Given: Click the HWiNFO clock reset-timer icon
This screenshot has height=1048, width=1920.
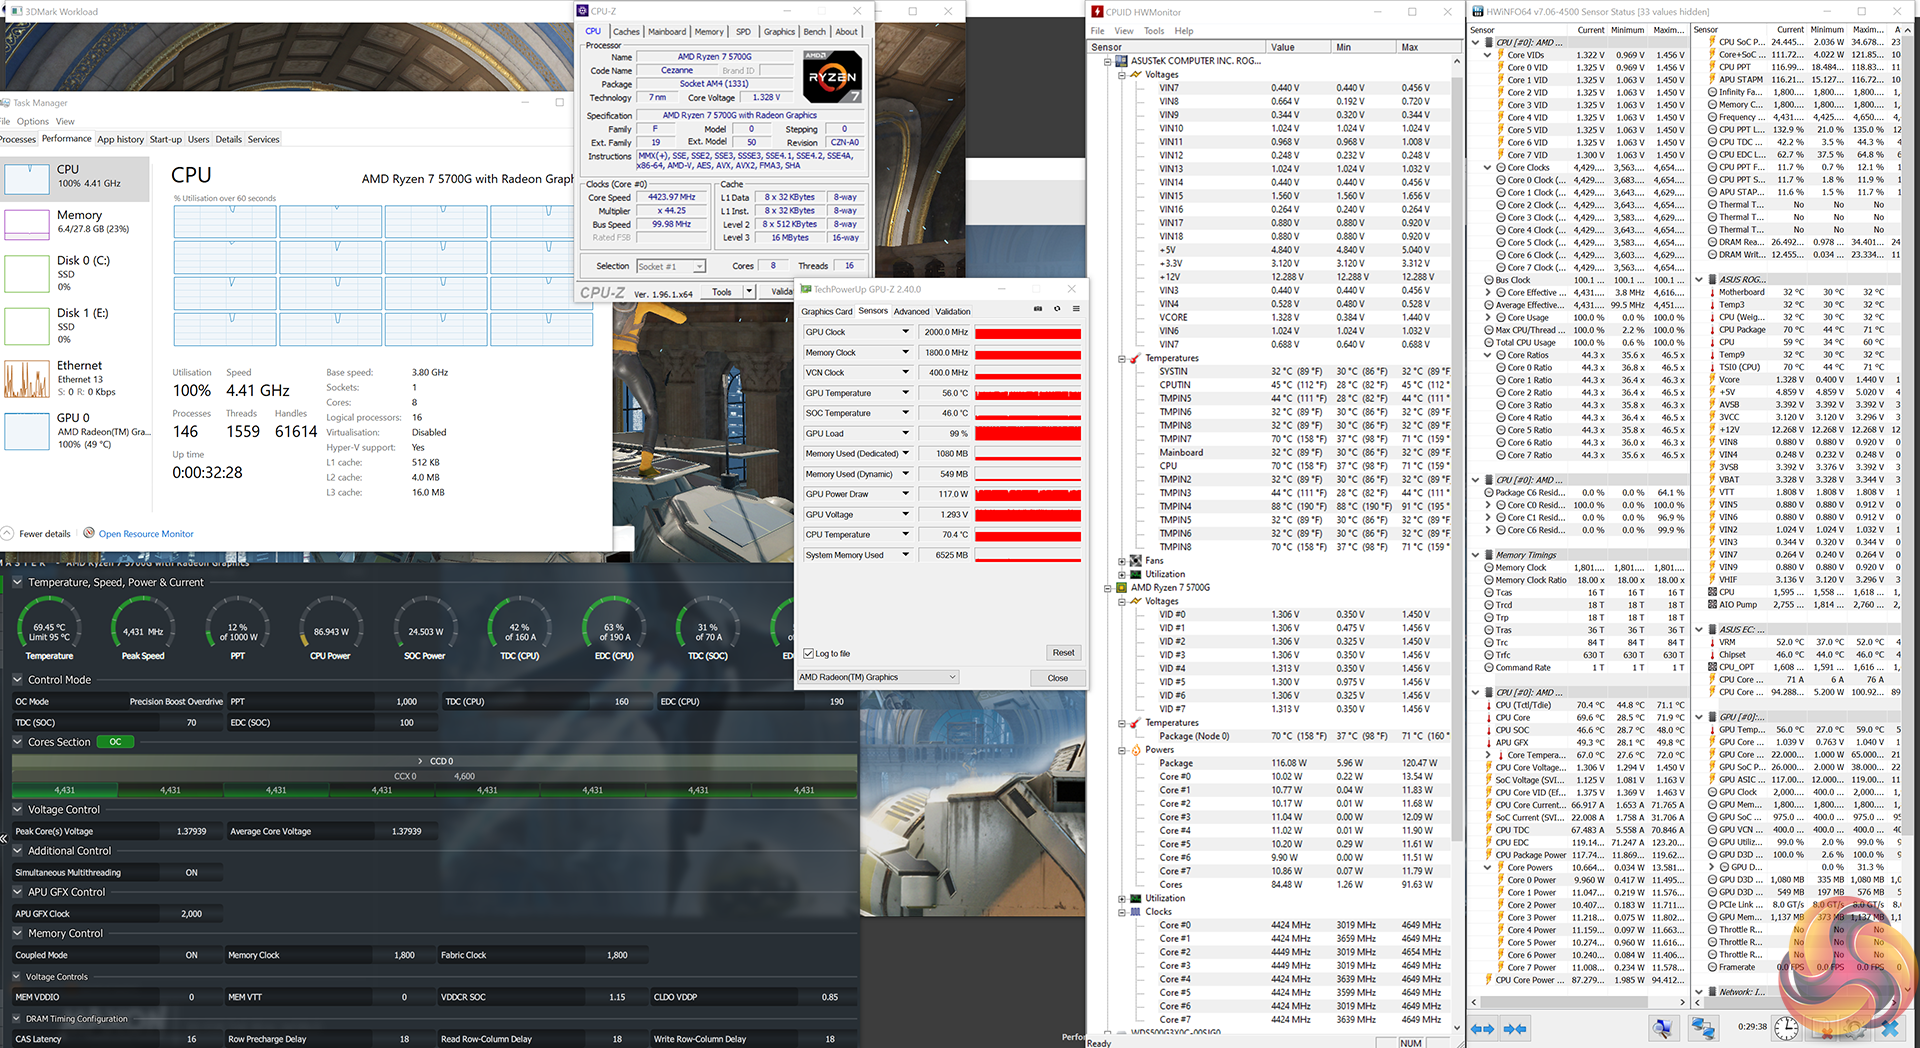Looking at the screenshot, I should point(1786,1028).
